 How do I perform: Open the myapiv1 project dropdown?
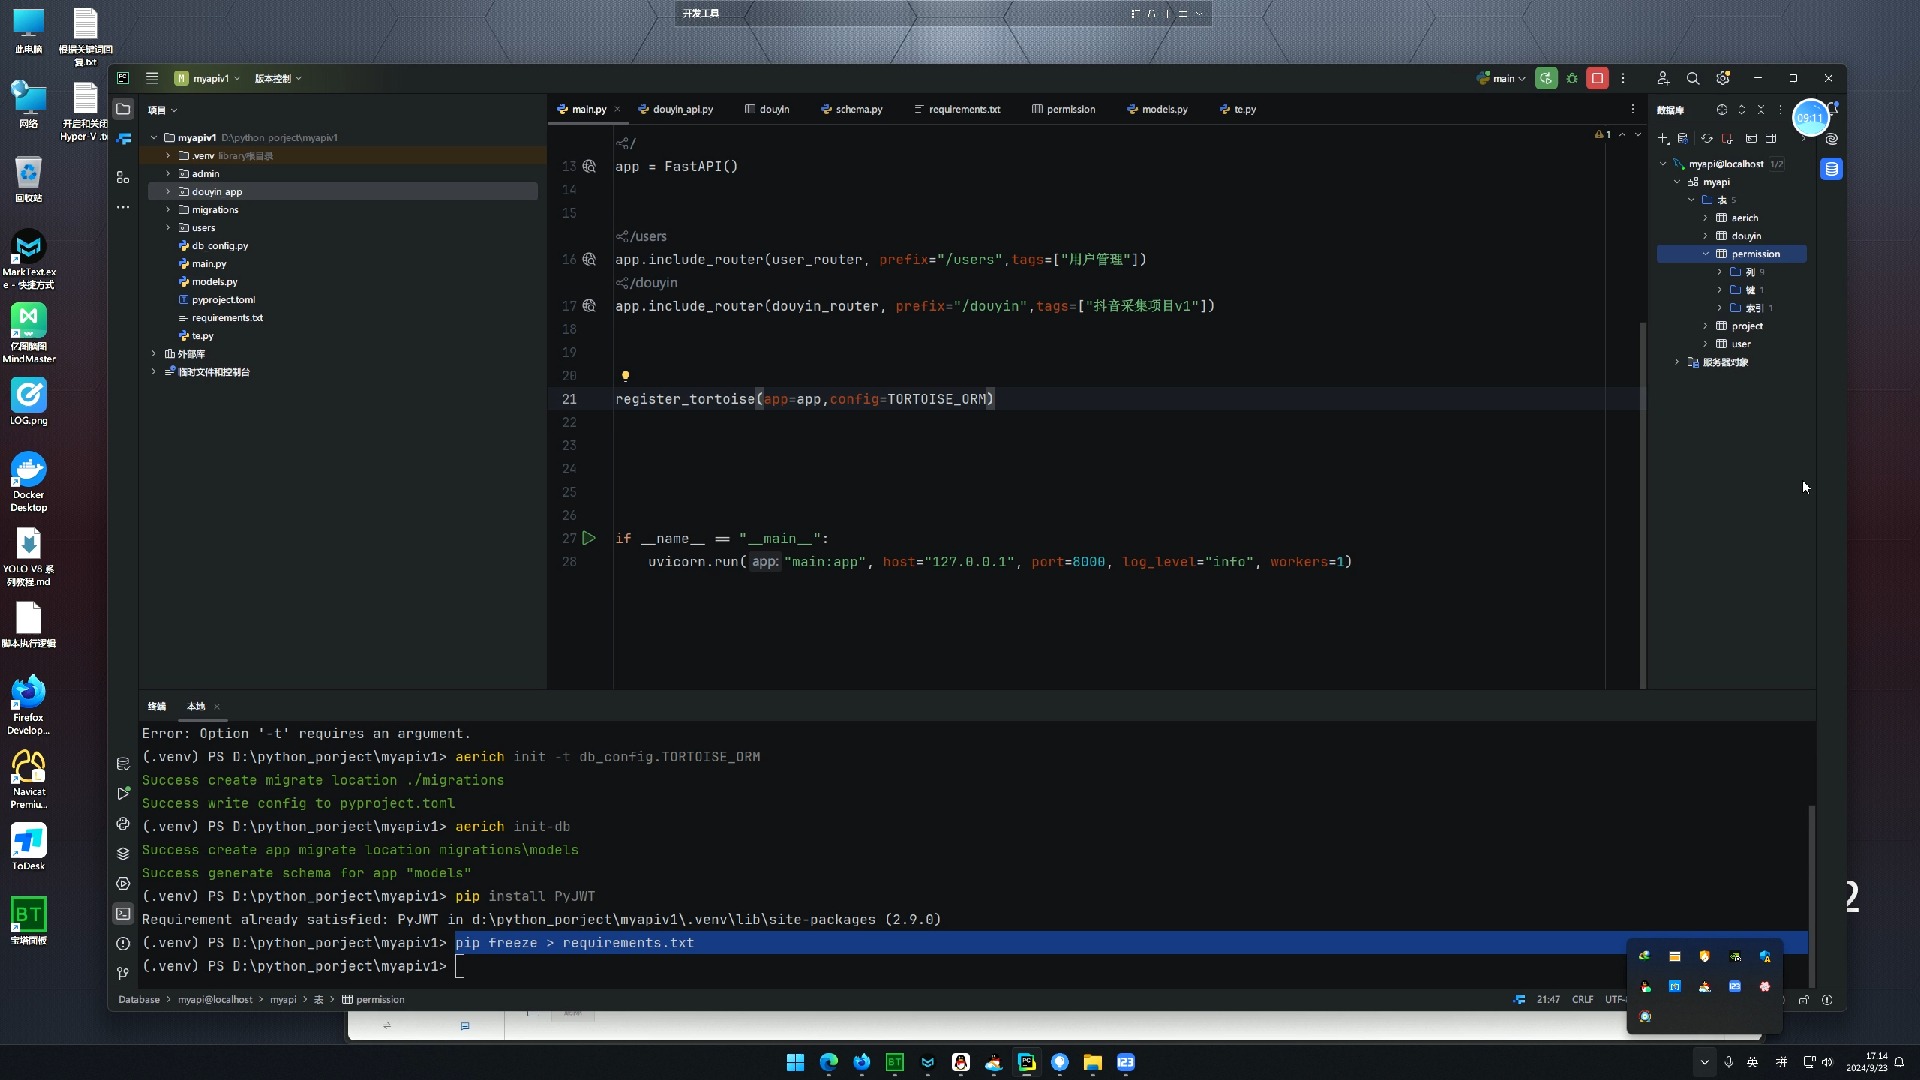(x=208, y=78)
